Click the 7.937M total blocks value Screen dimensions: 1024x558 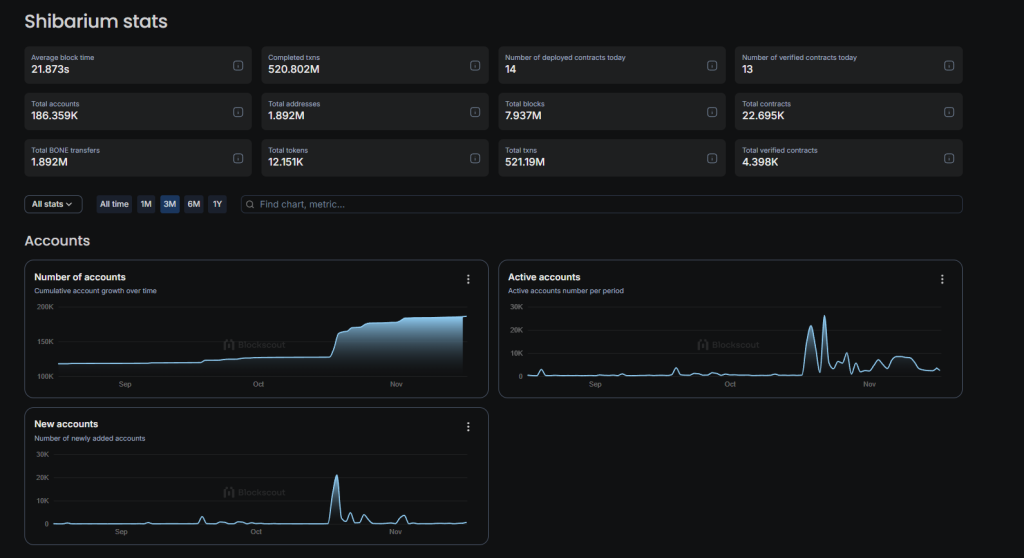(x=523, y=116)
